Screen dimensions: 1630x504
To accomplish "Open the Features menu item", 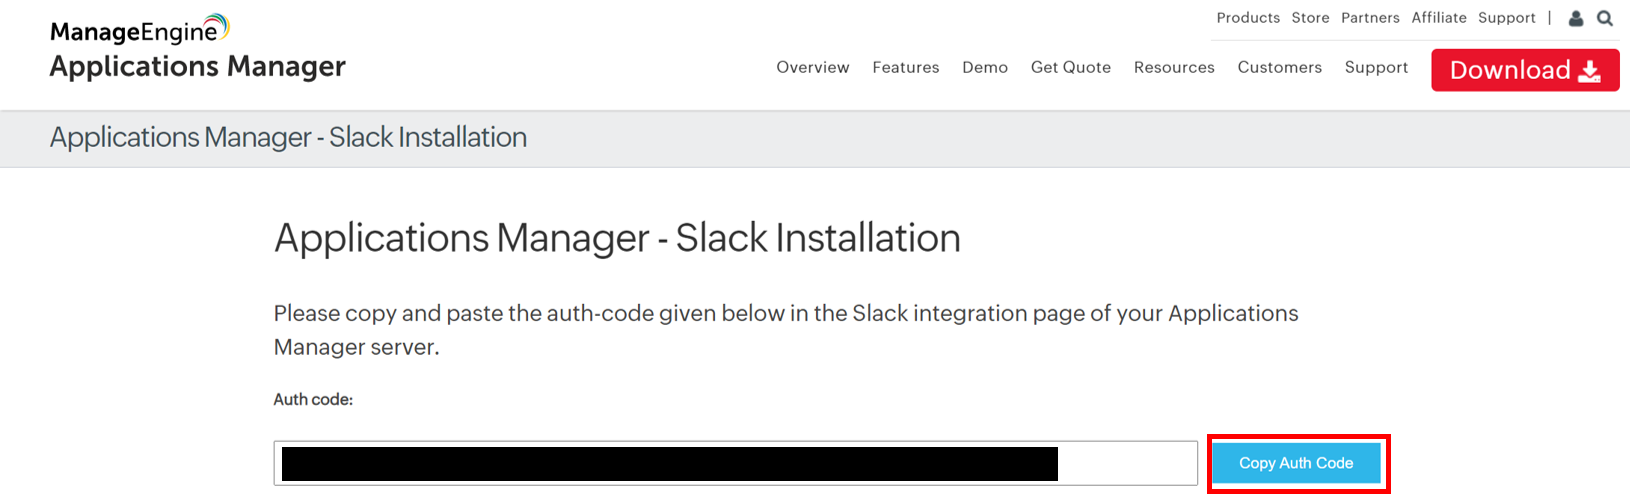I will 905,67.
